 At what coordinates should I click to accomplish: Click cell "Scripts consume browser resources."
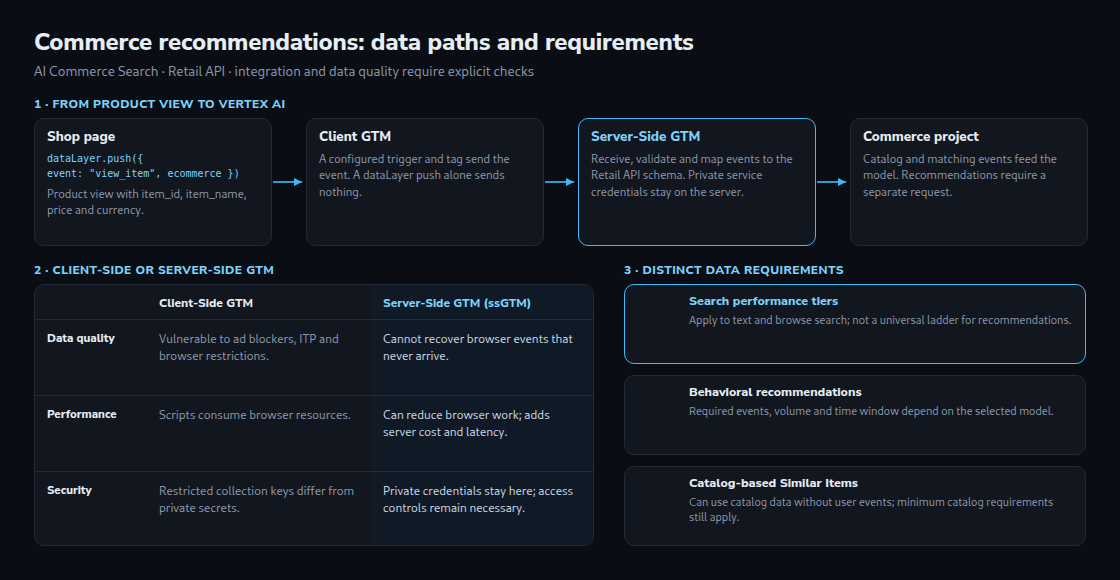[254, 415]
